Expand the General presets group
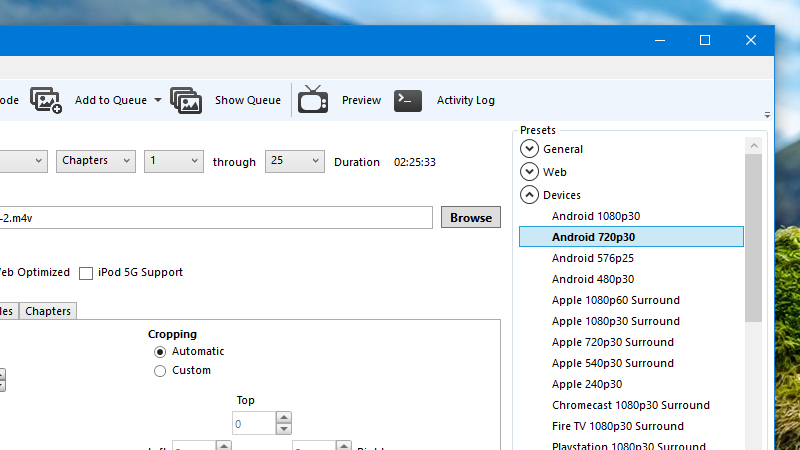Screen dimensions: 800x450 (x=529, y=148)
